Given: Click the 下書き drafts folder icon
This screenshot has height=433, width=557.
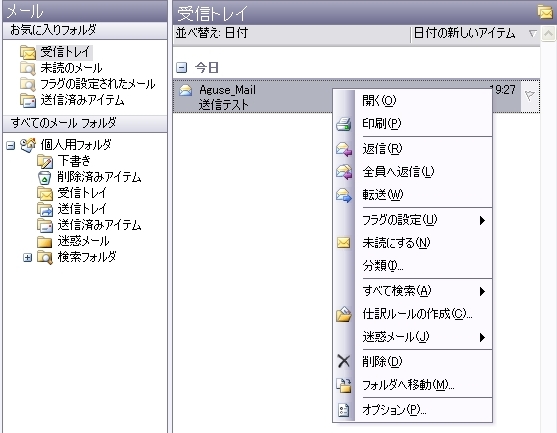Looking at the screenshot, I should [x=45, y=161].
